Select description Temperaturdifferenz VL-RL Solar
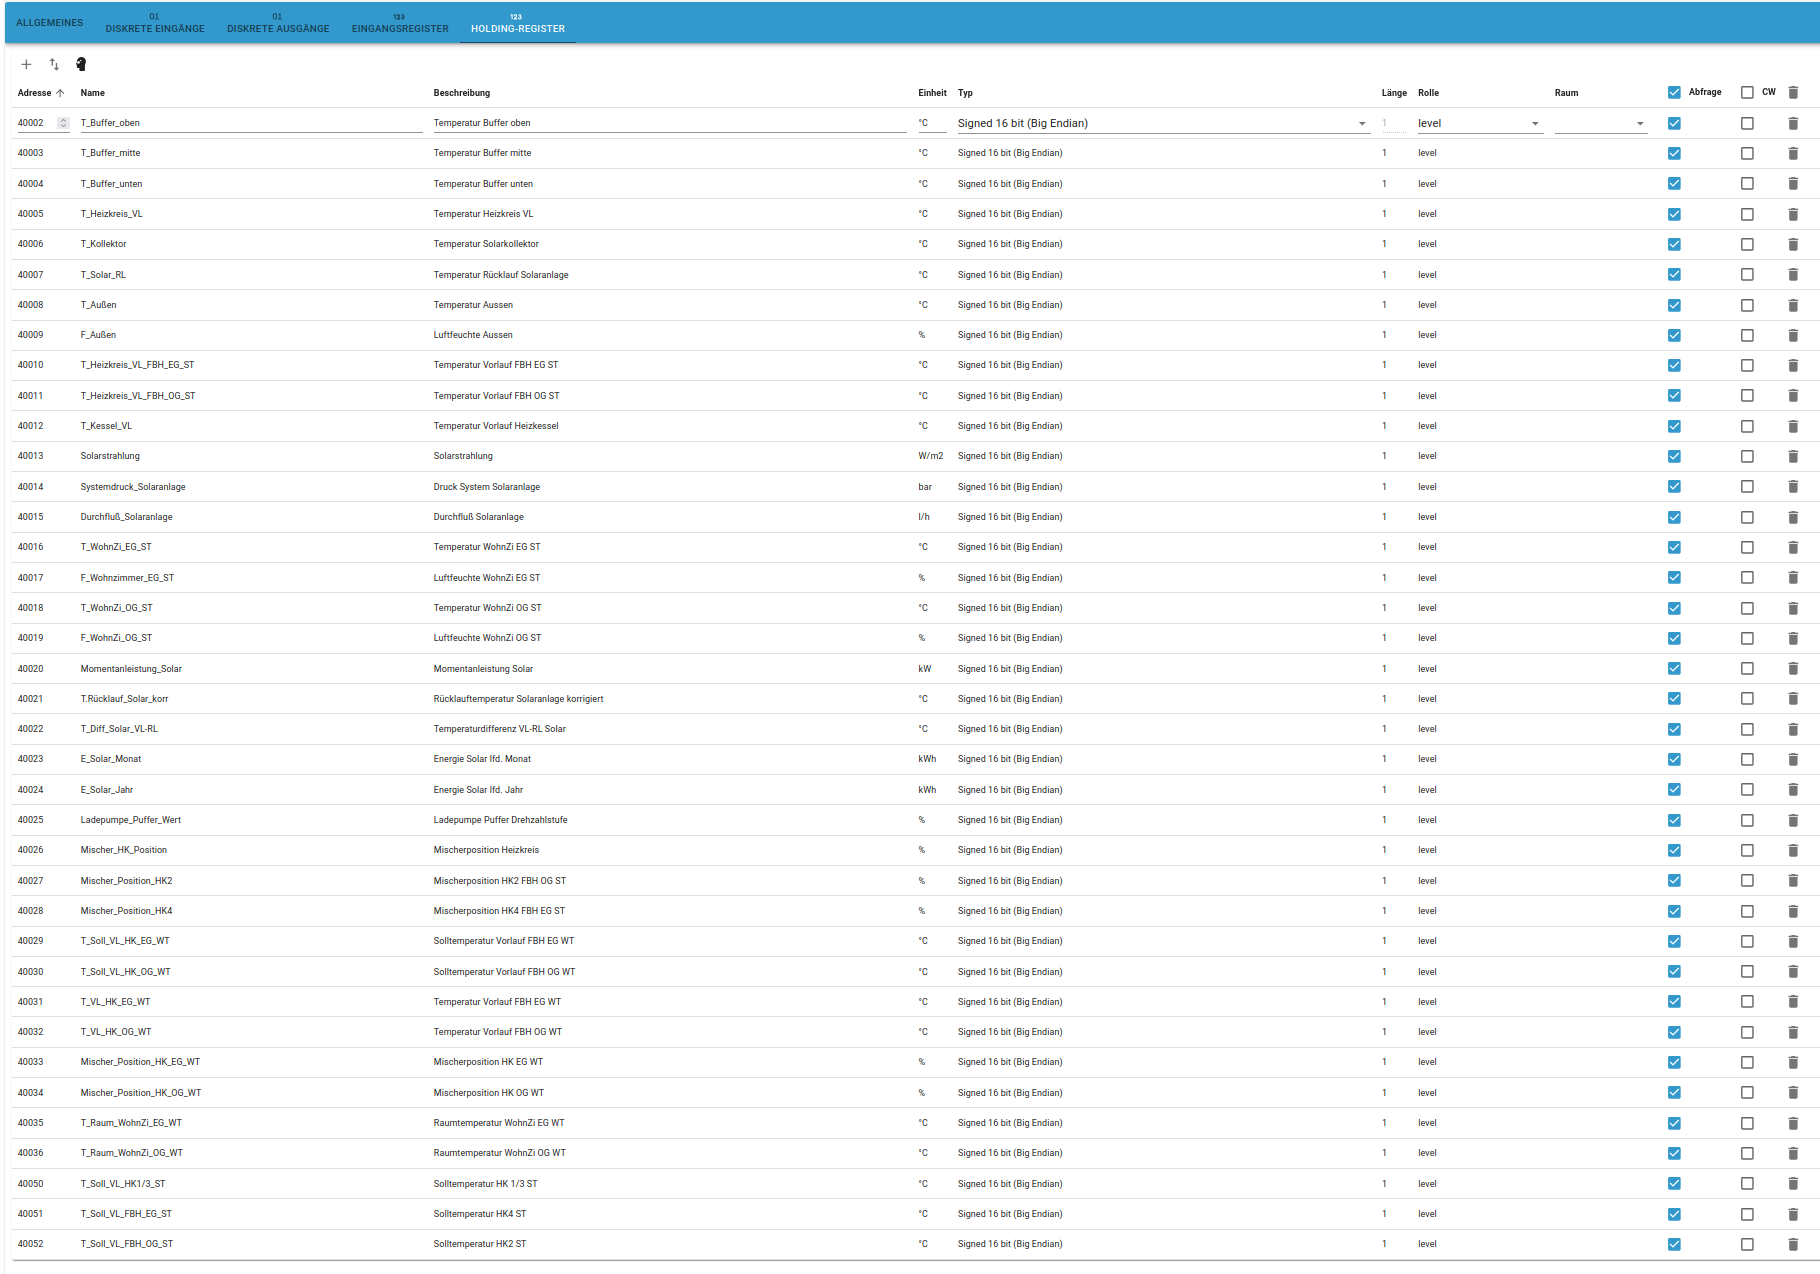The width and height of the screenshot is (1820, 1274). (500, 729)
